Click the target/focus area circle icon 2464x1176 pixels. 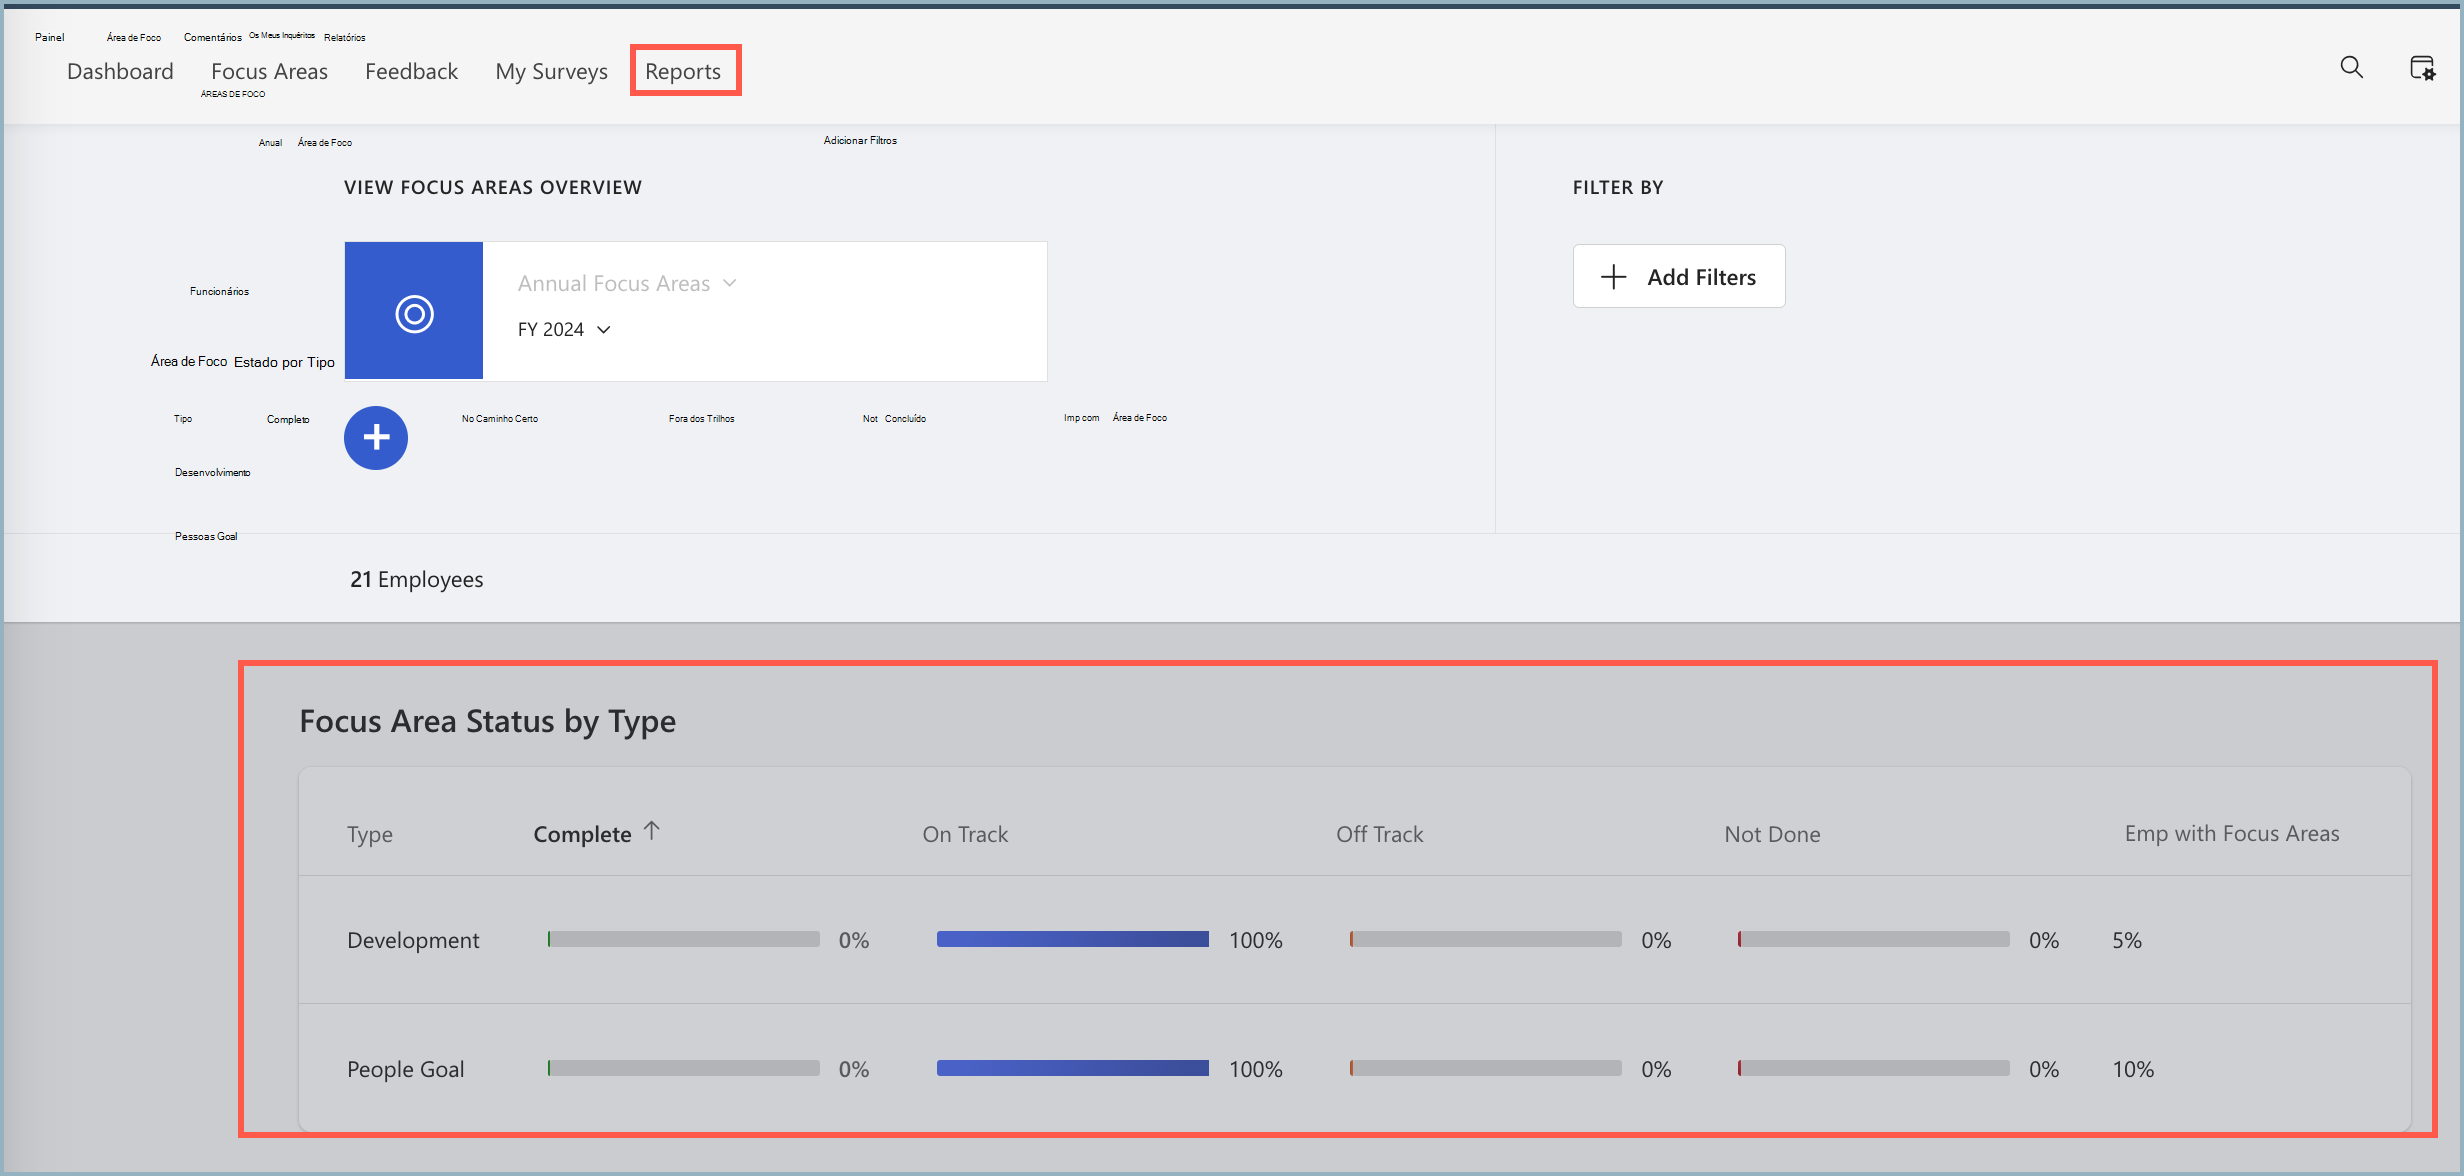[x=415, y=310]
